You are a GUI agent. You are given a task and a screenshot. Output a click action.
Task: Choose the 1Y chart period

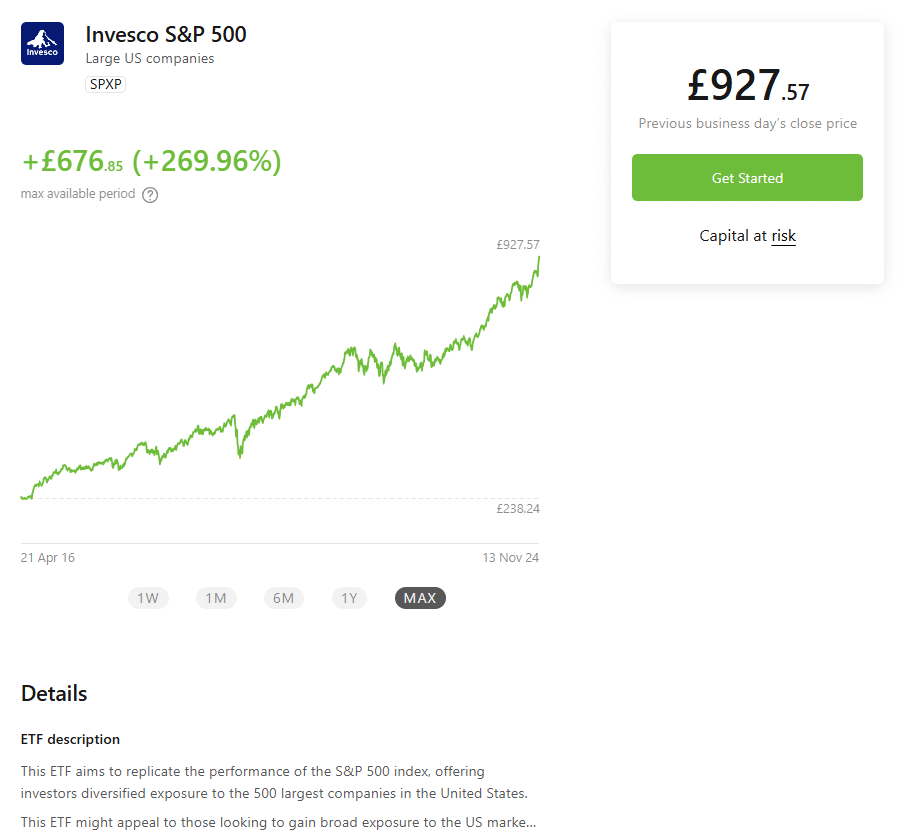click(349, 598)
